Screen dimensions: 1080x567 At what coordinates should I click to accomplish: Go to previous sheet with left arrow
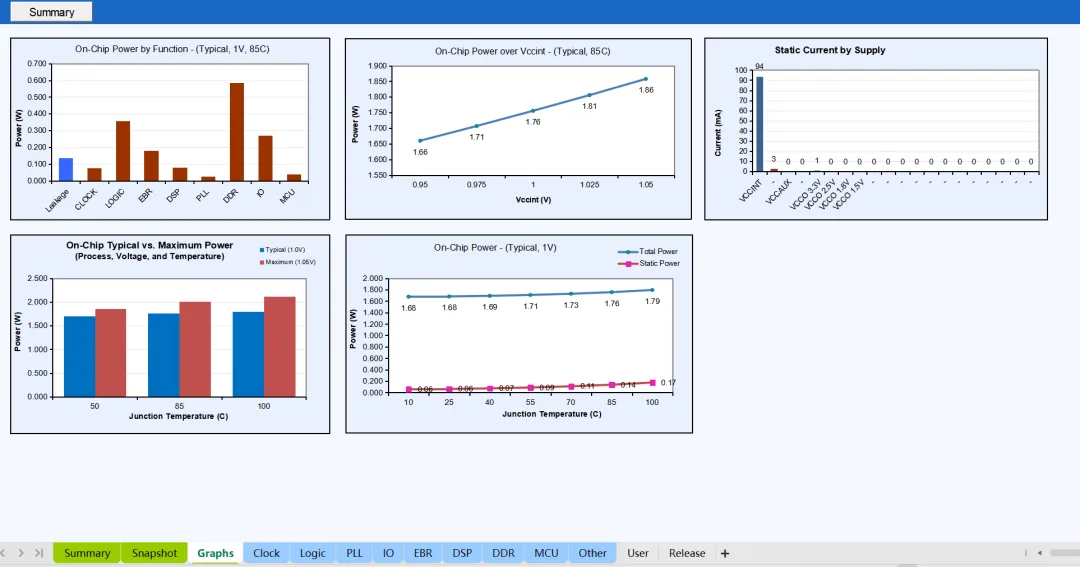4,553
